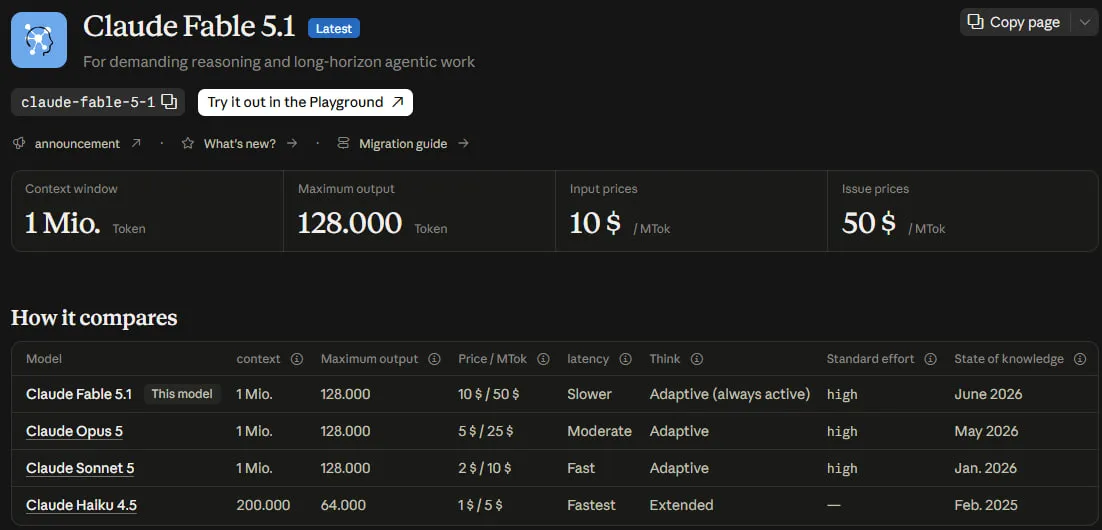Copy the claude-fable-5-1 model ID icon
This screenshot has height=530, width=1102.
coord(169,102)
